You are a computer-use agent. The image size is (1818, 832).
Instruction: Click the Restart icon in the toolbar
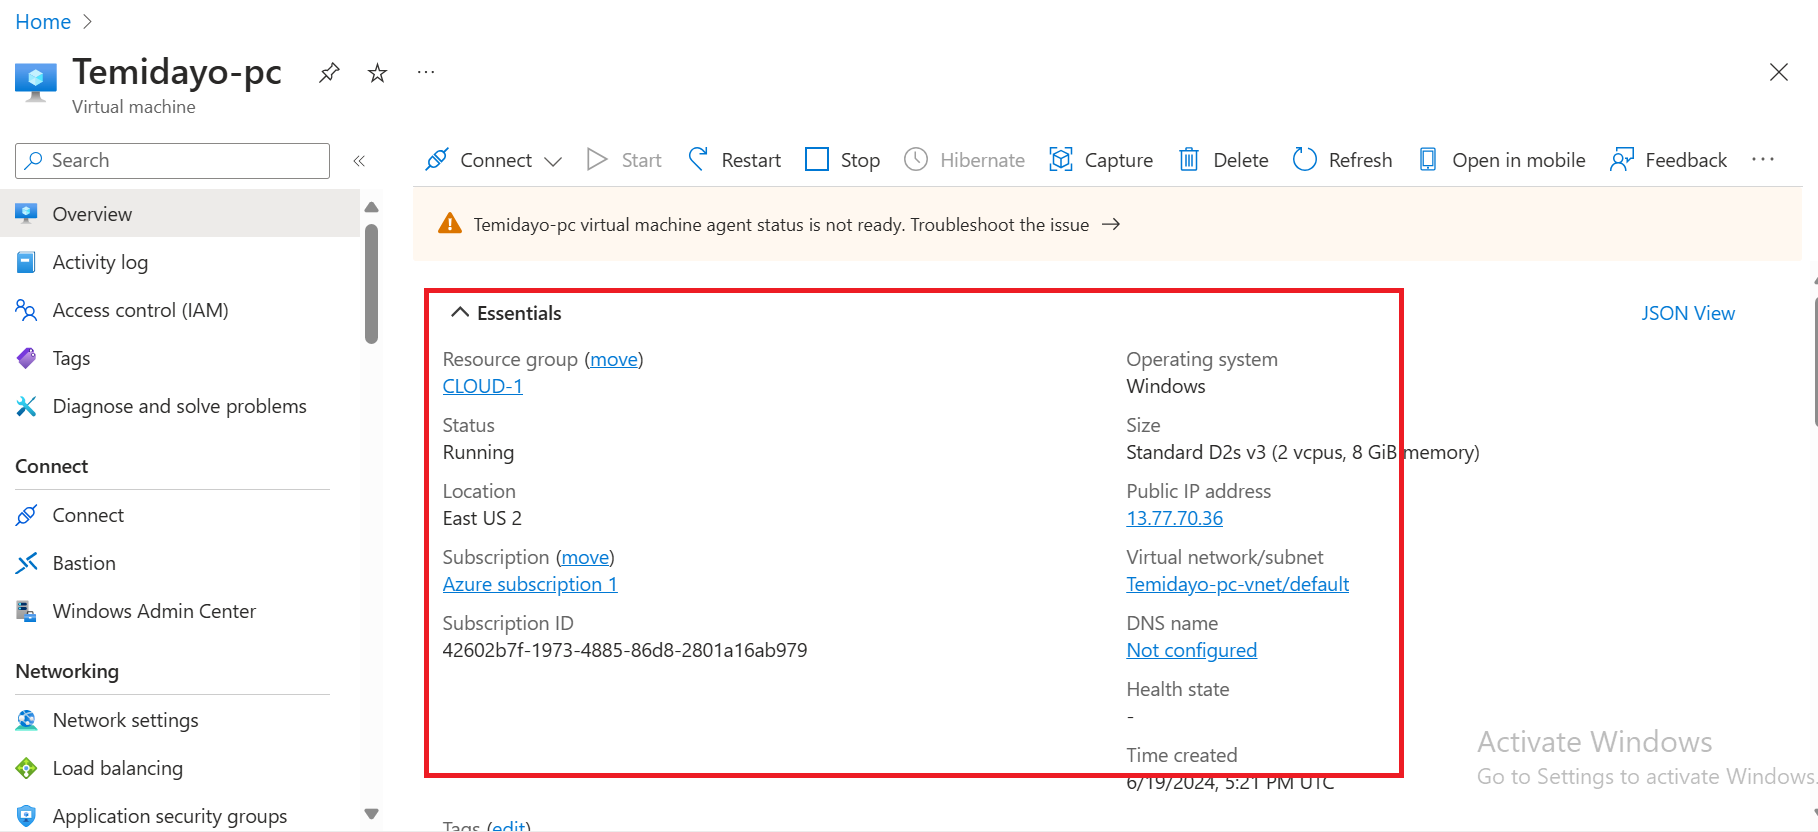(x=698, y=160)
